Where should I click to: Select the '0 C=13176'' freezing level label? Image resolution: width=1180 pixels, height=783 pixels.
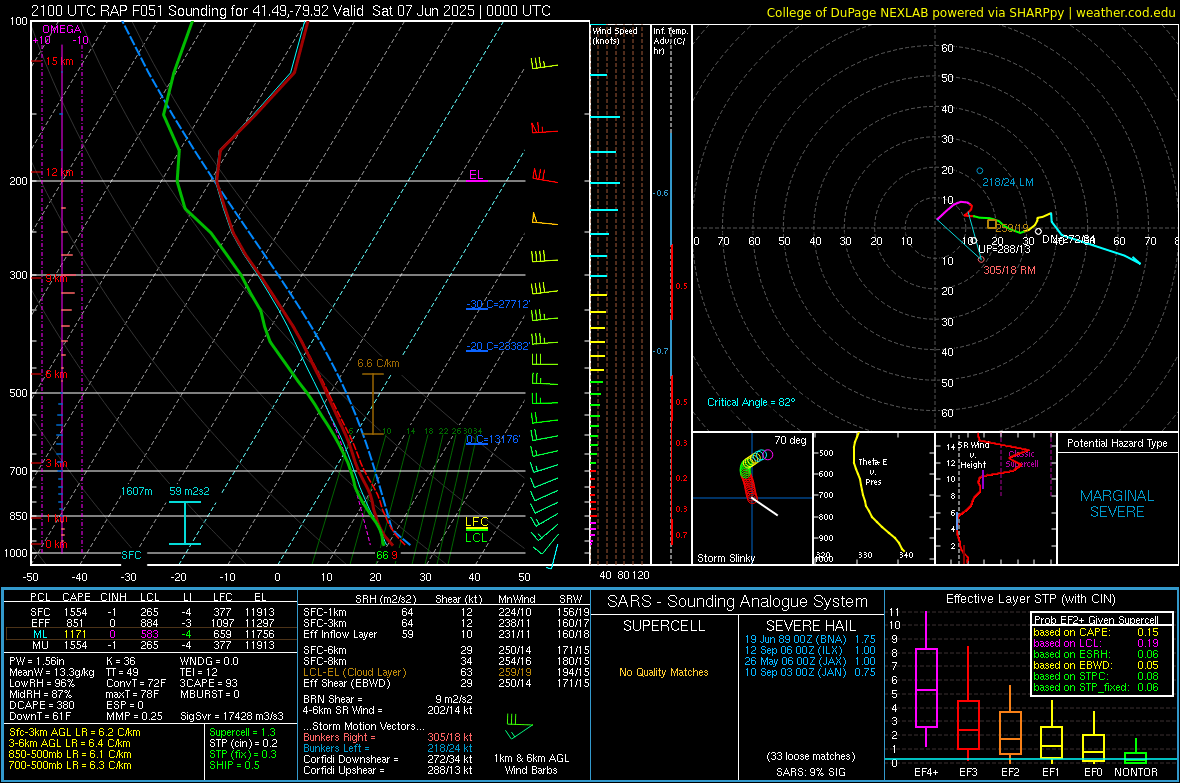coord(493,440)
